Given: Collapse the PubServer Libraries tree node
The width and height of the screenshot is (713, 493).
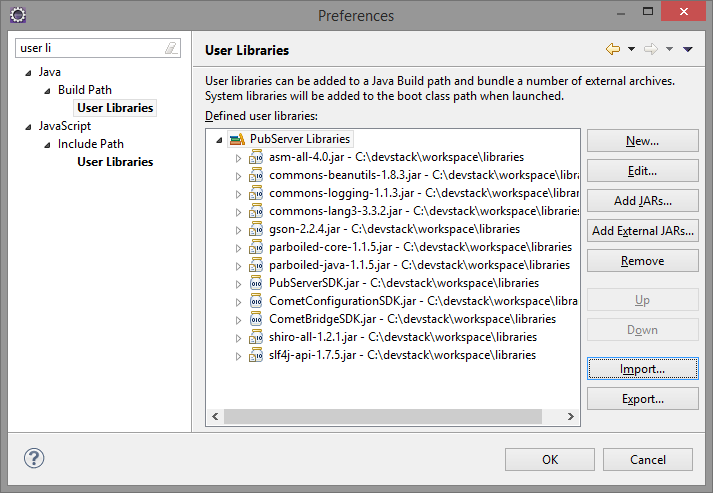Looking at the screenshot, I should 219,140.
